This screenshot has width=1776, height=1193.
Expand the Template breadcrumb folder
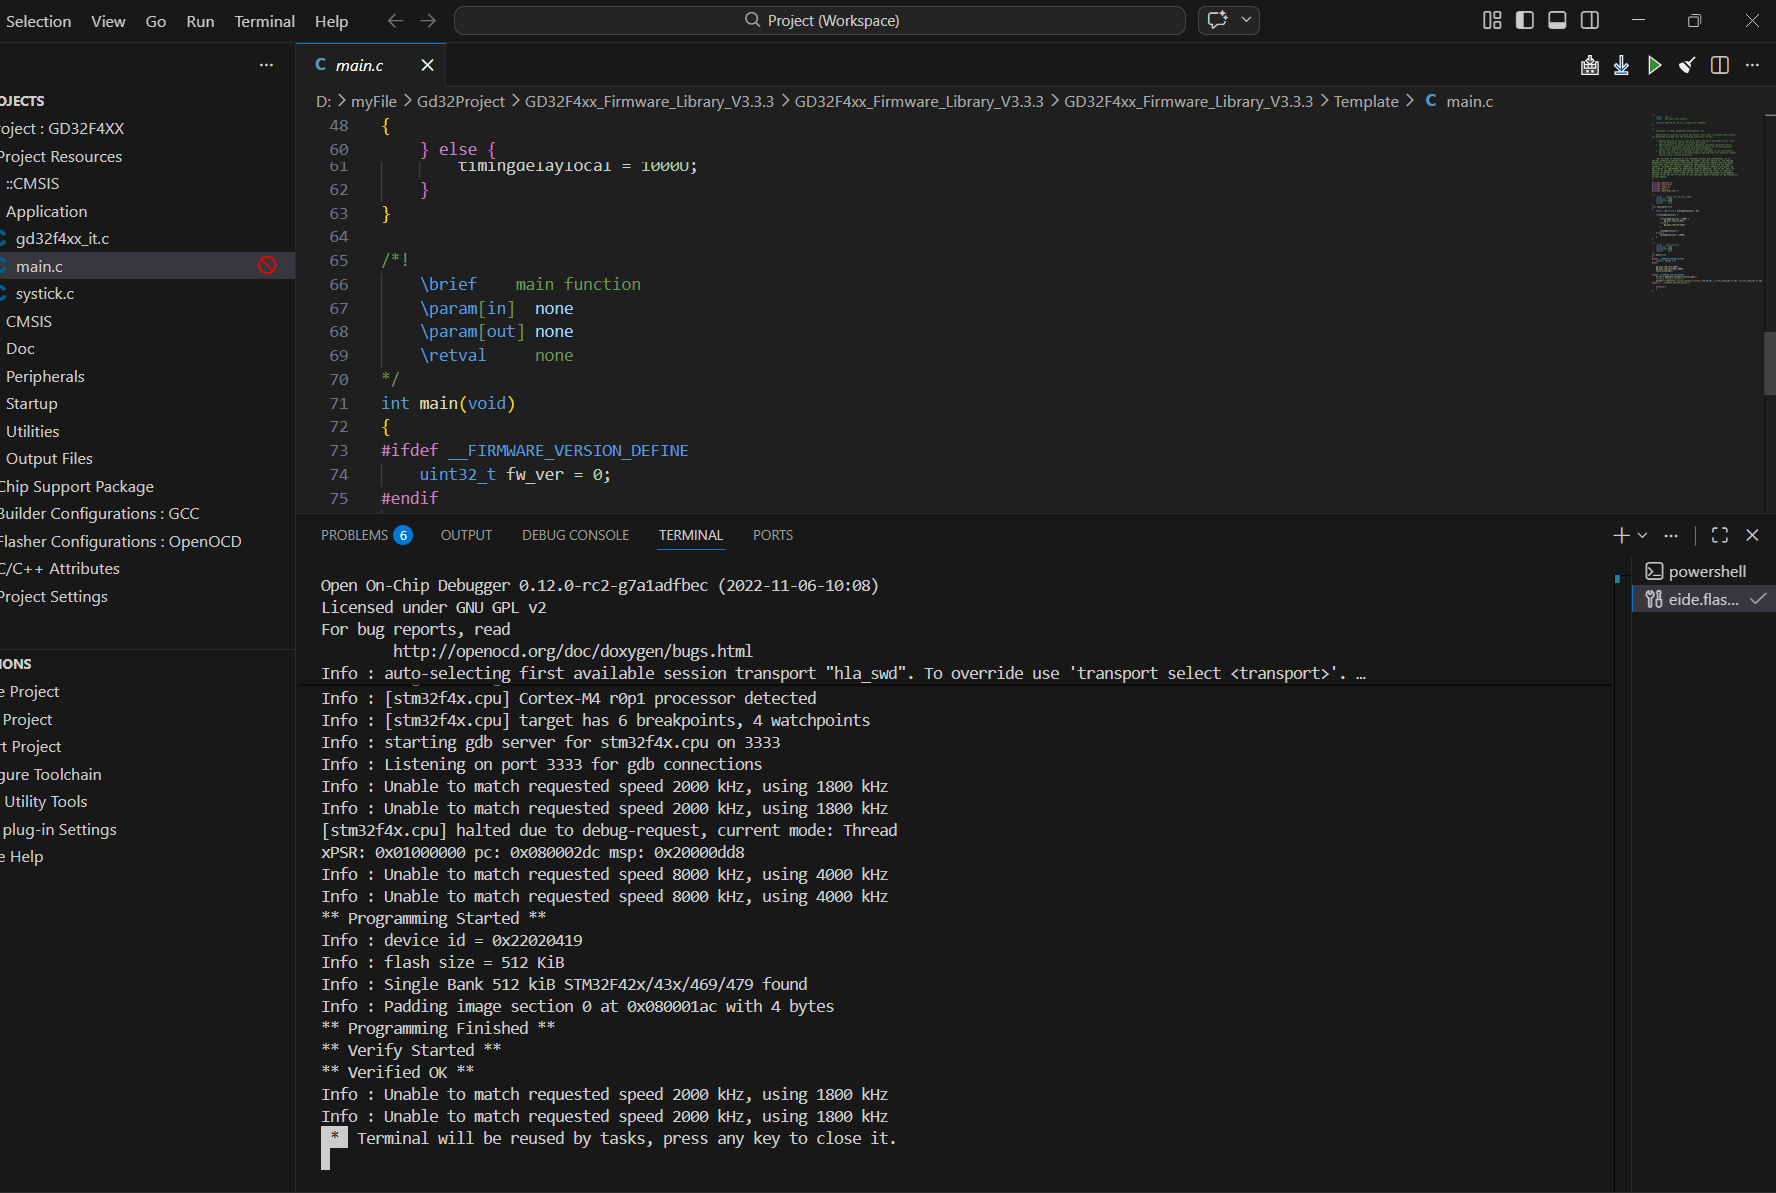tap(1366, 101)
